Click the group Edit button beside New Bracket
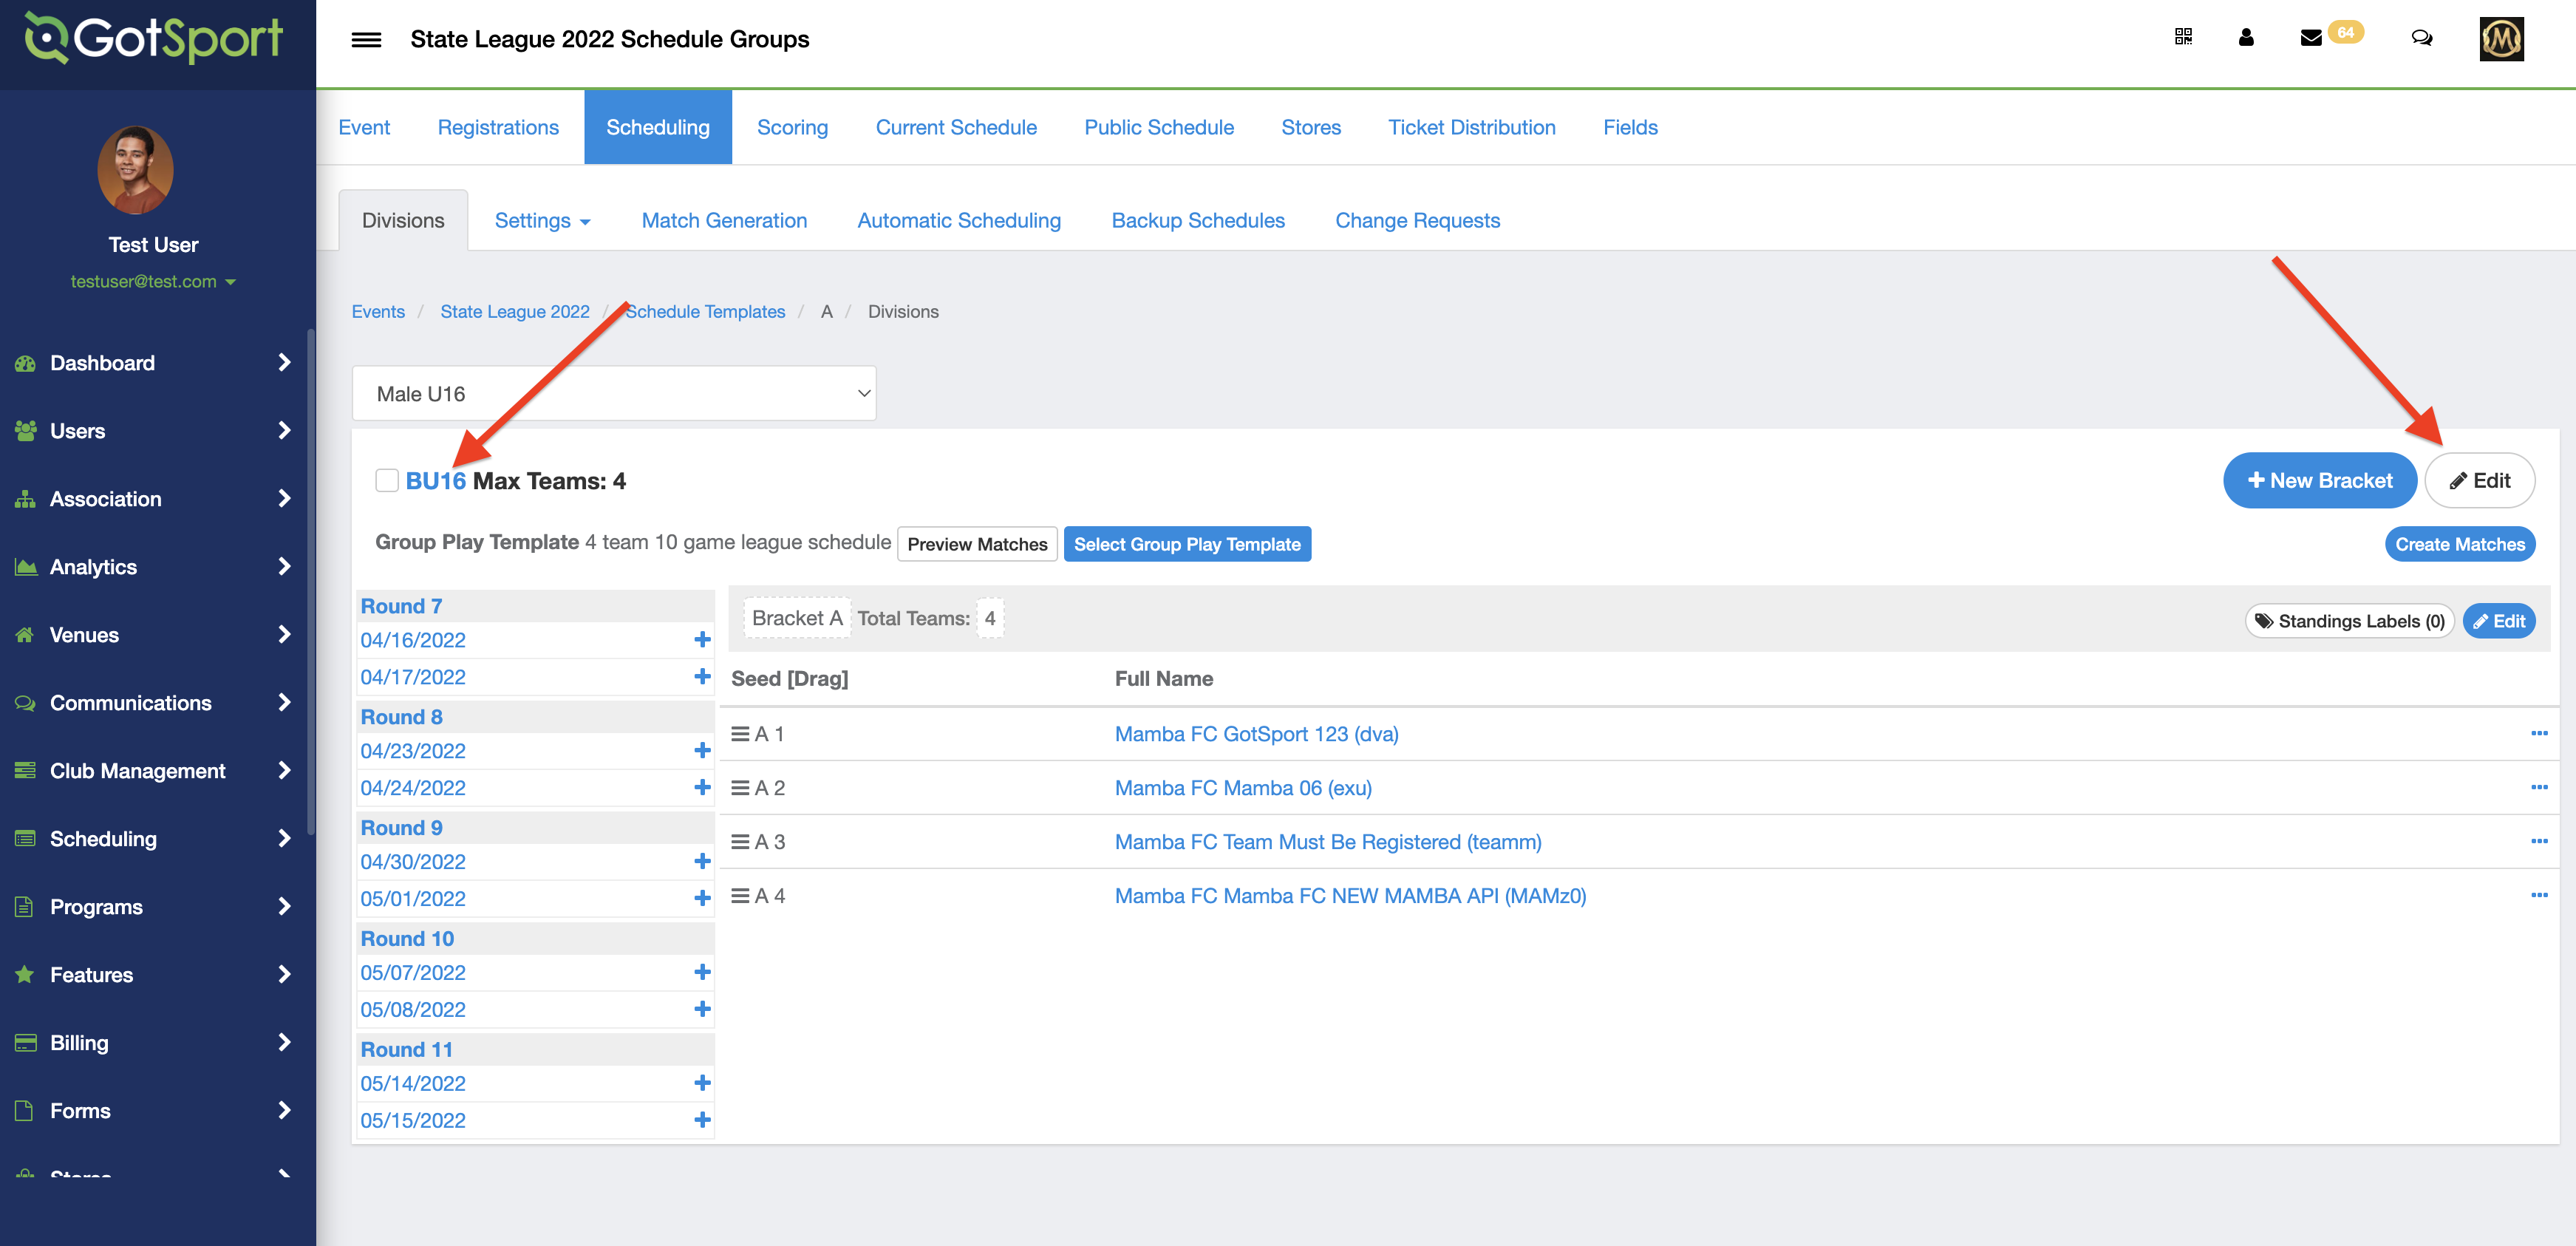 click(2479, 481)
